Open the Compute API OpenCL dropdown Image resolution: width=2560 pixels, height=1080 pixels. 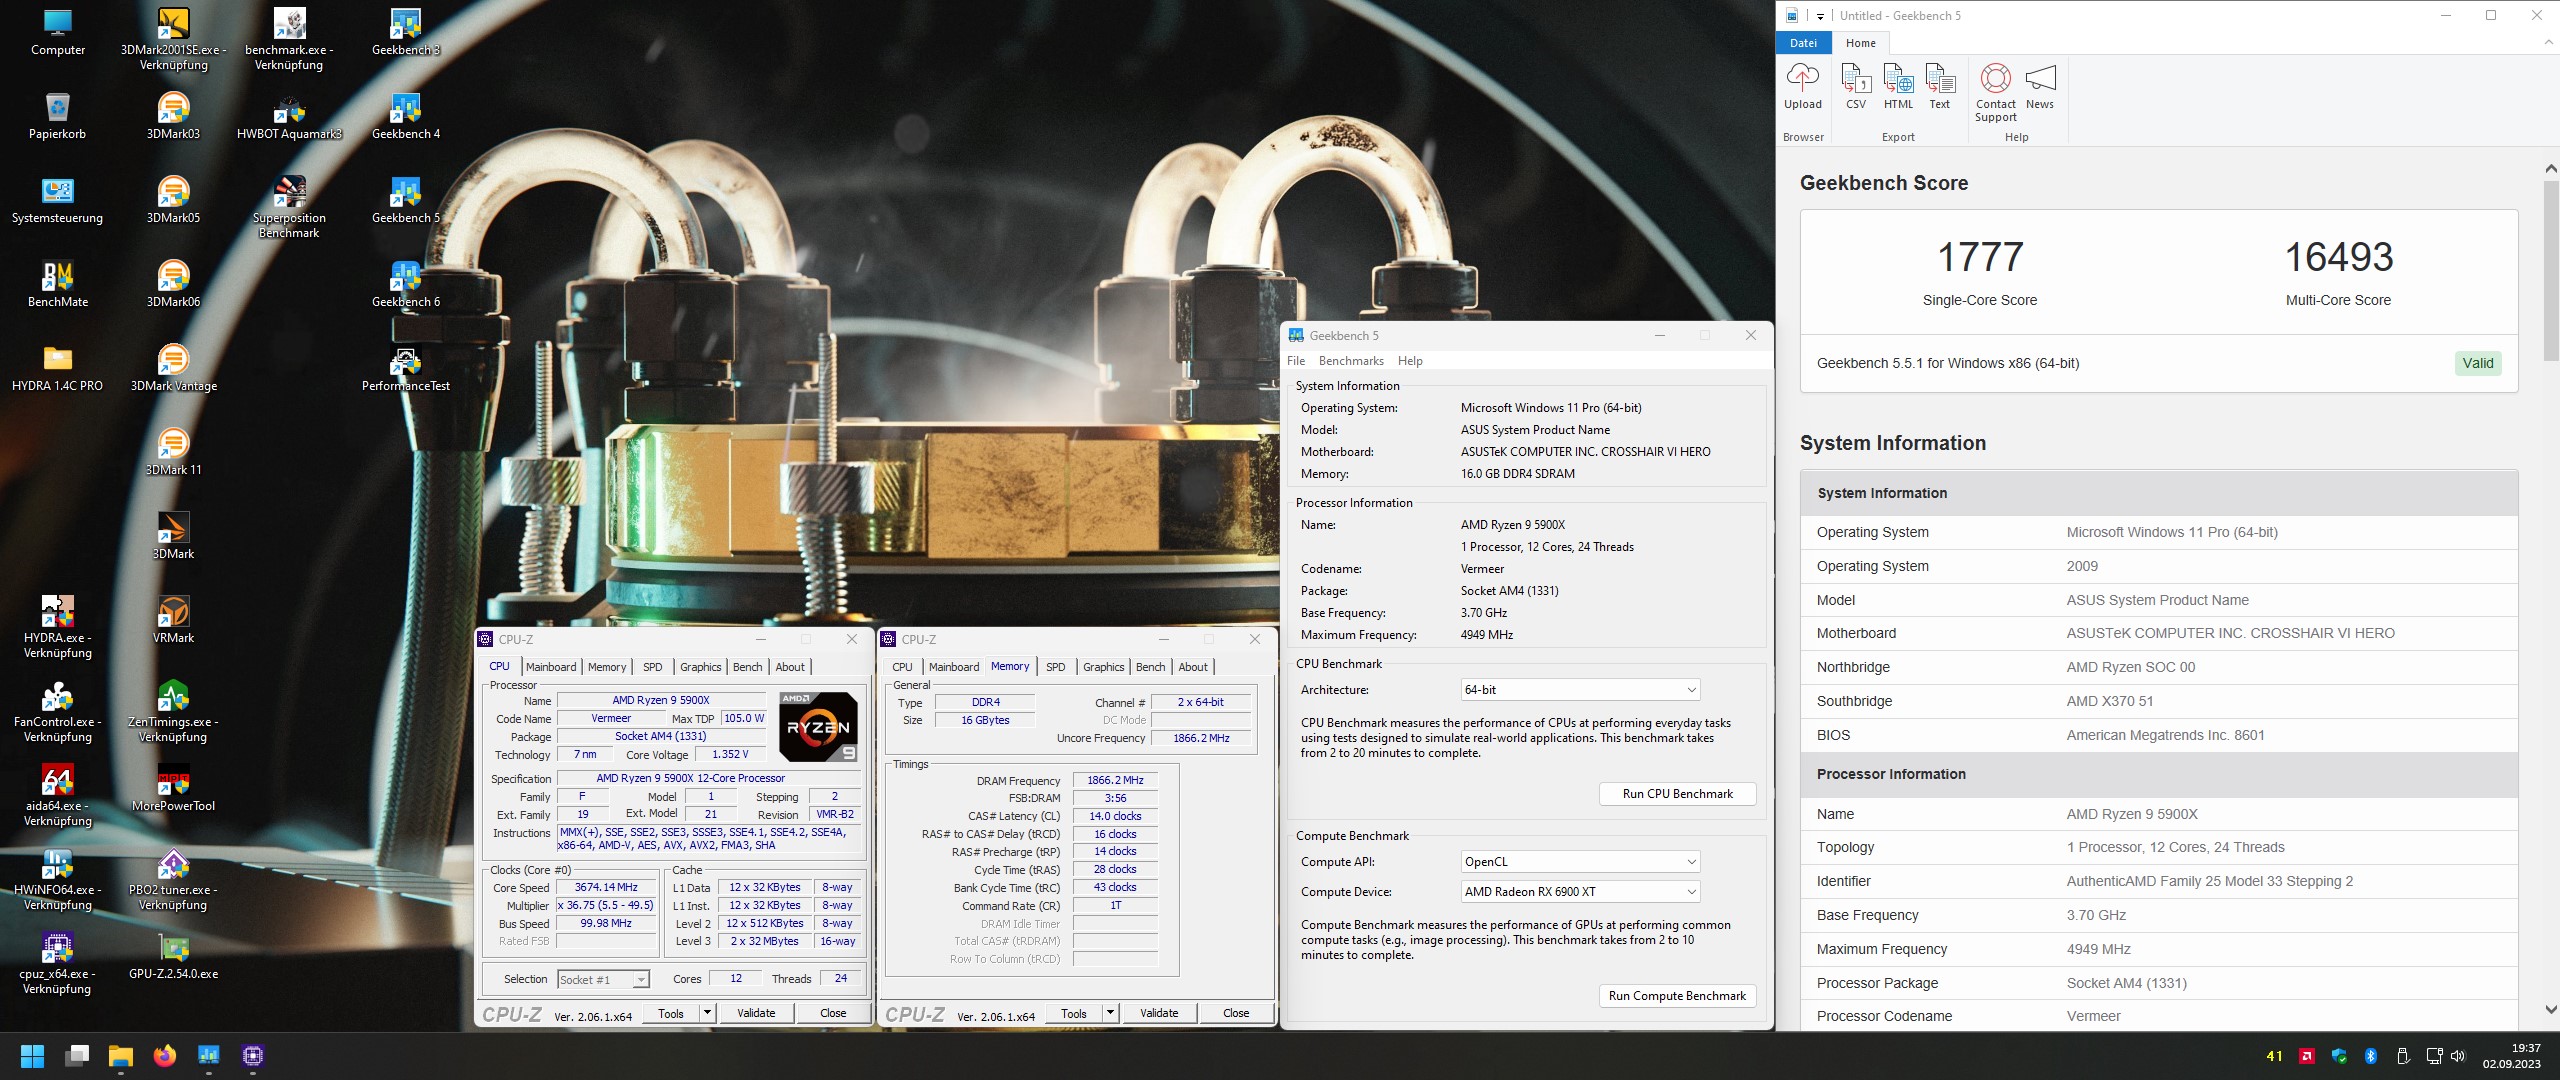pyautogui.click(x=1580, y=862)
